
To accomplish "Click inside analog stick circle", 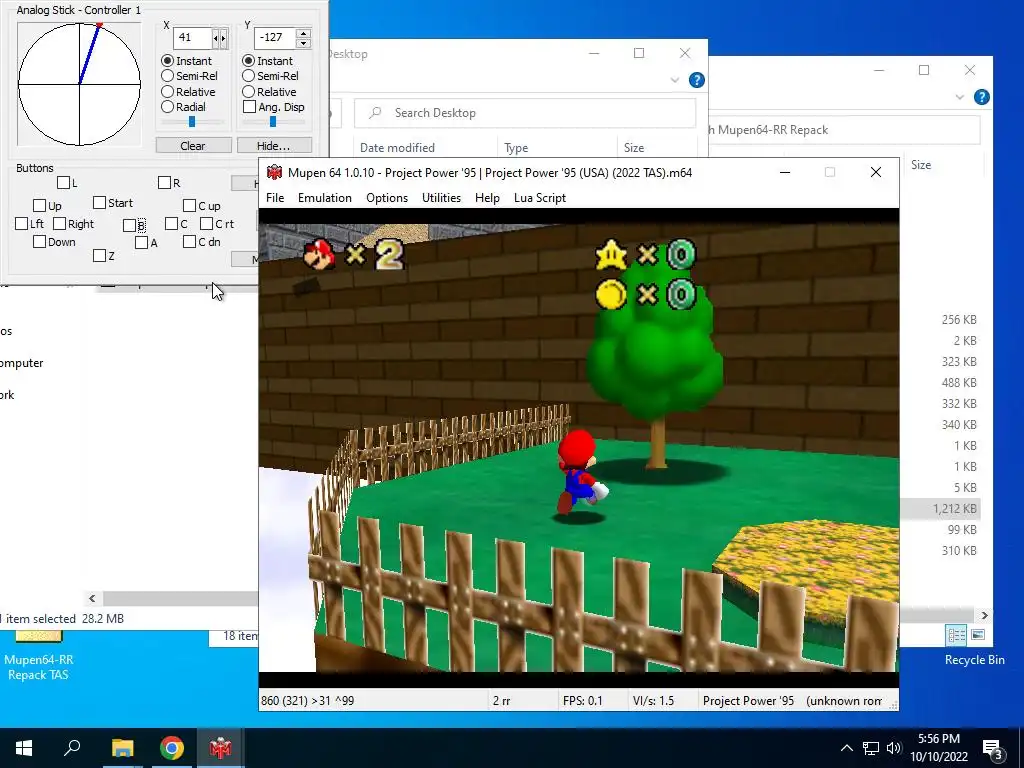I will coord(79,84).
